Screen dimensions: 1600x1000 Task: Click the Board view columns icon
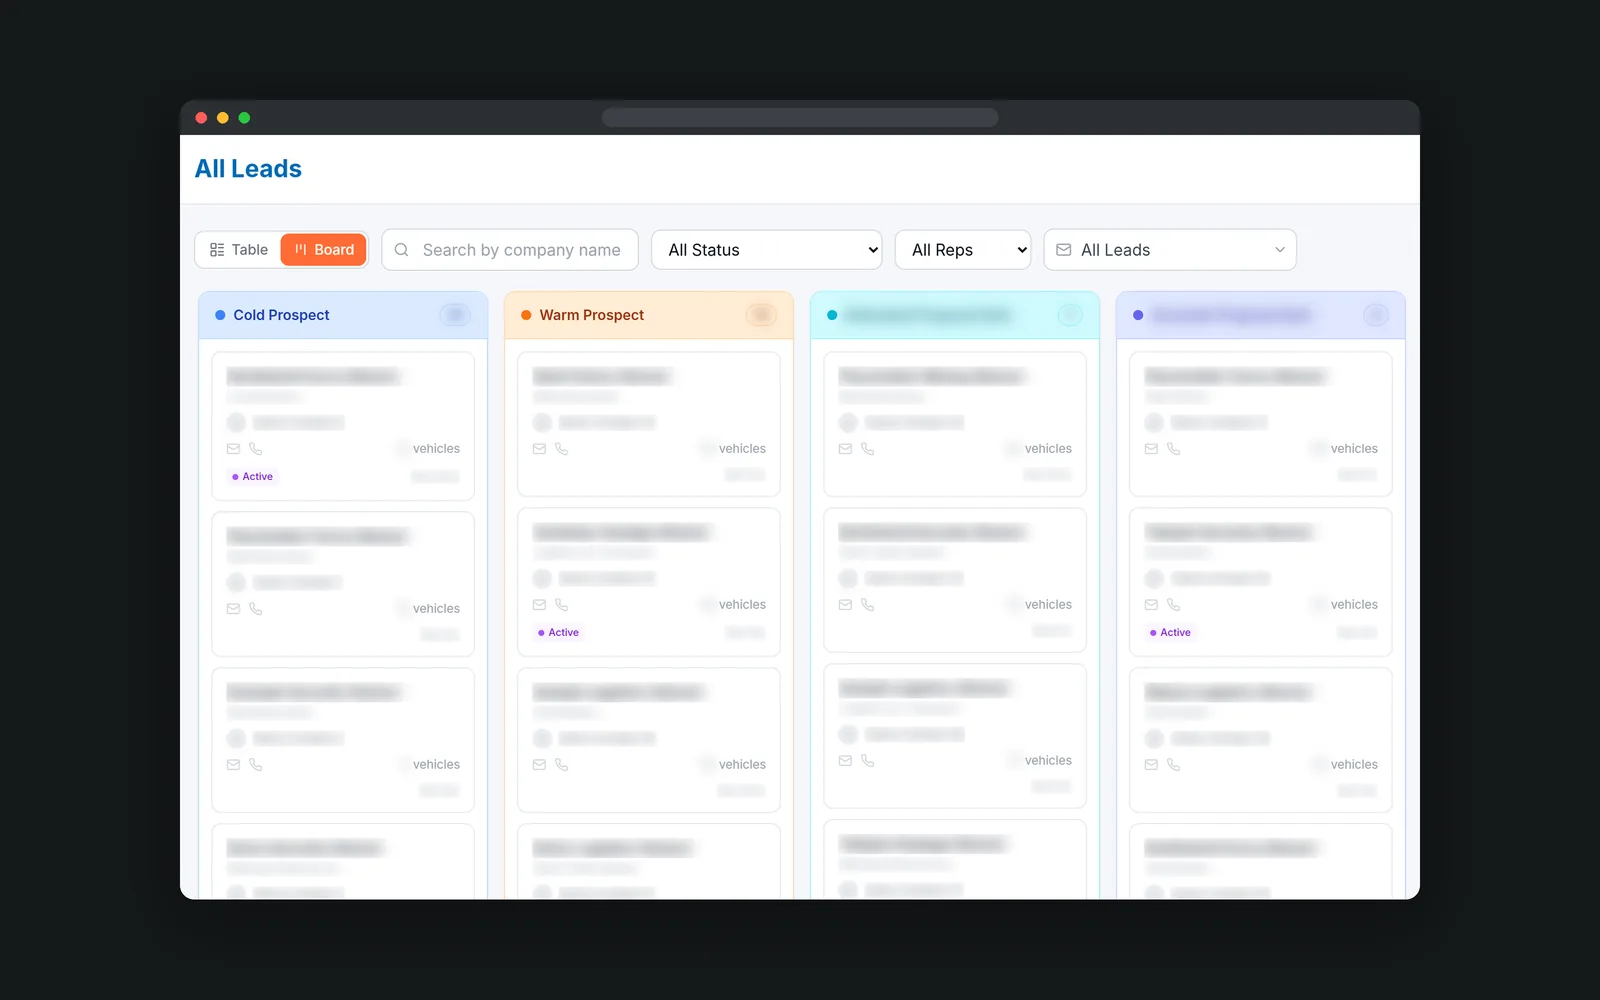pos(301,250)
